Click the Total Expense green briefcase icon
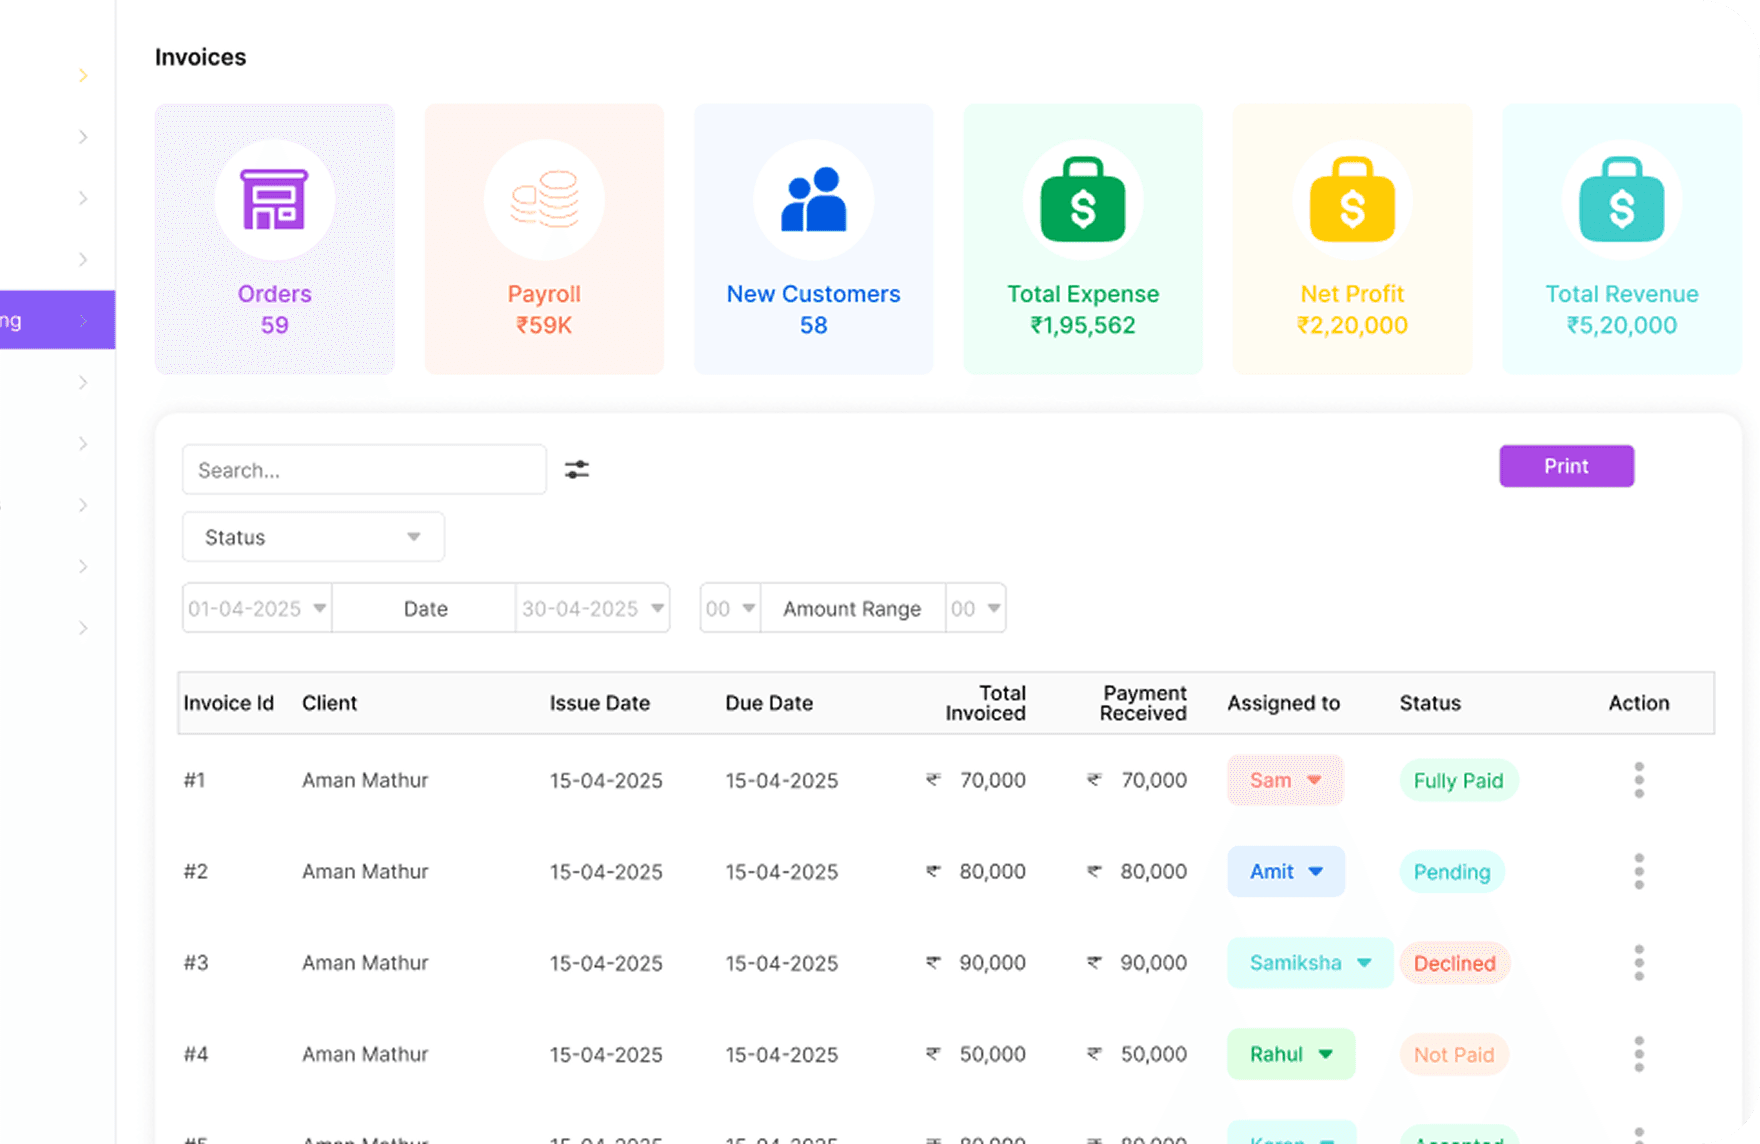 (1082, 199)
